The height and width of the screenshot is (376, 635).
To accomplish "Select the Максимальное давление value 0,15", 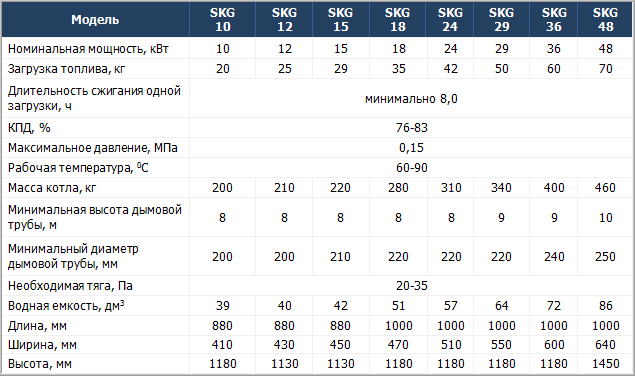I will pos(411,147).
